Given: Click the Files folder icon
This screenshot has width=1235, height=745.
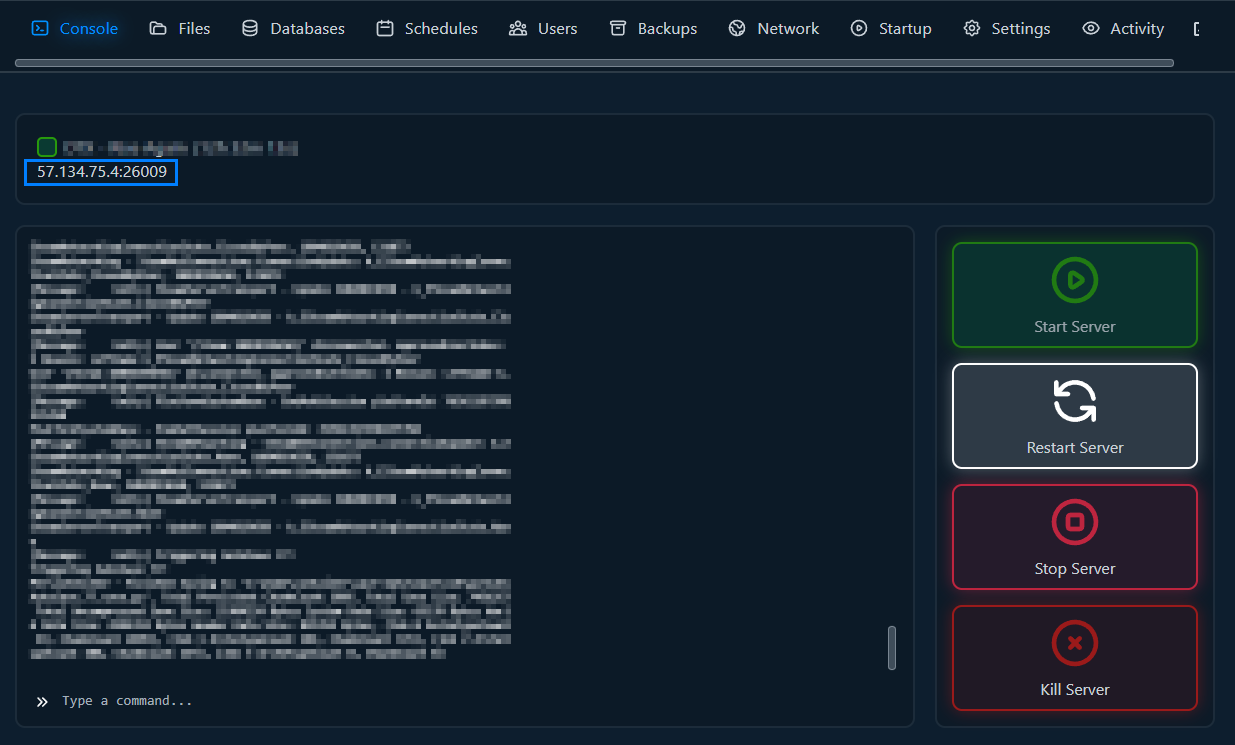Looking at the screenshot, I should (x=158, y=29).
